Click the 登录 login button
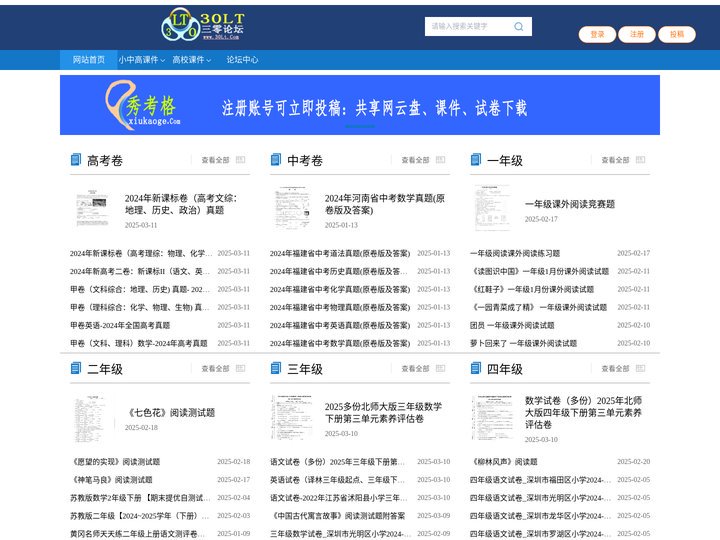 coord(597,34)
